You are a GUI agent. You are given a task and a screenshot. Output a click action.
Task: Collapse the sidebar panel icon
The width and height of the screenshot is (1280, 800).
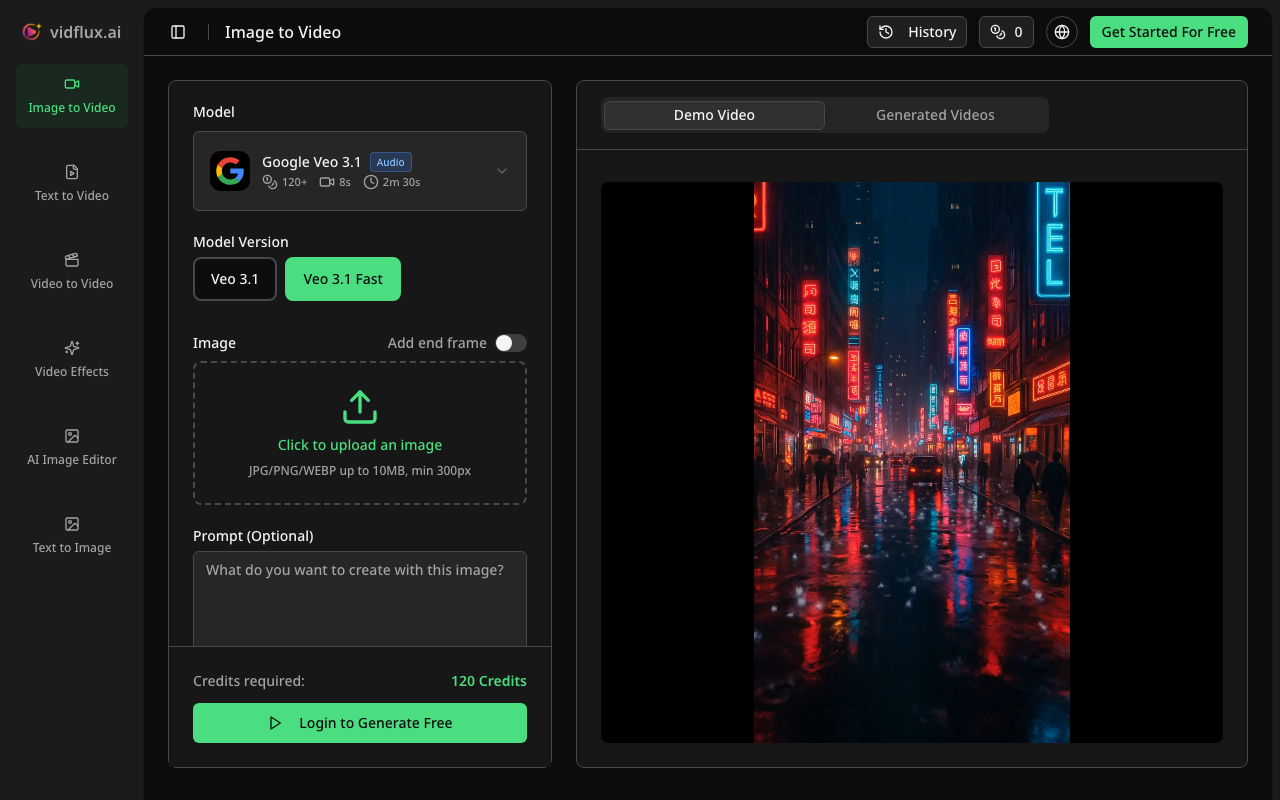[x=178, y=32]
